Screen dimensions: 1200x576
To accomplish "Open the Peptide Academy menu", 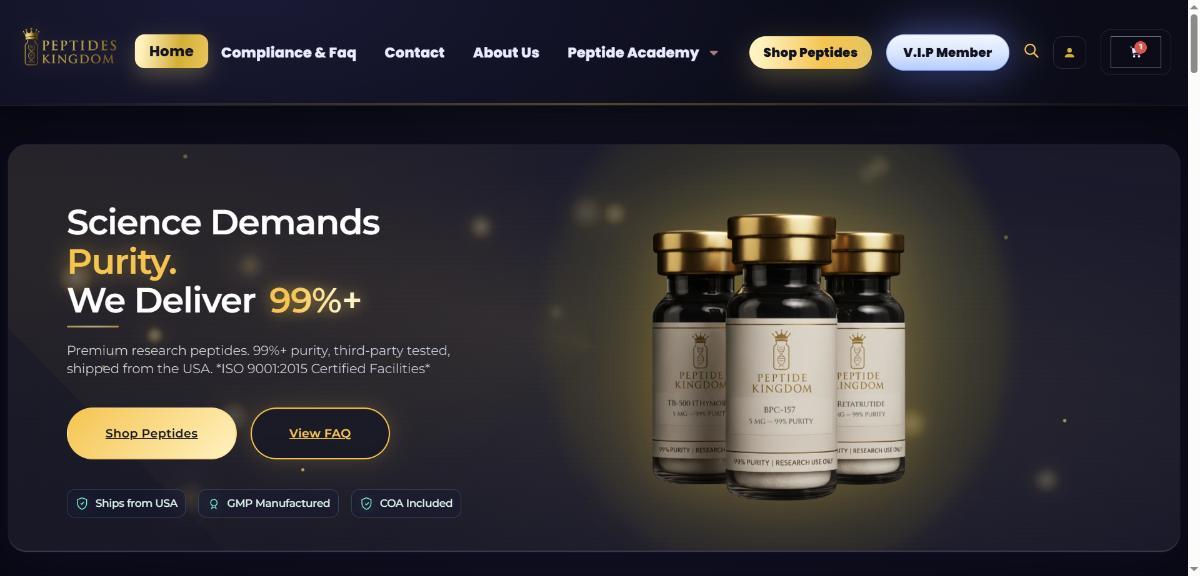I will (x=633, y=52).
